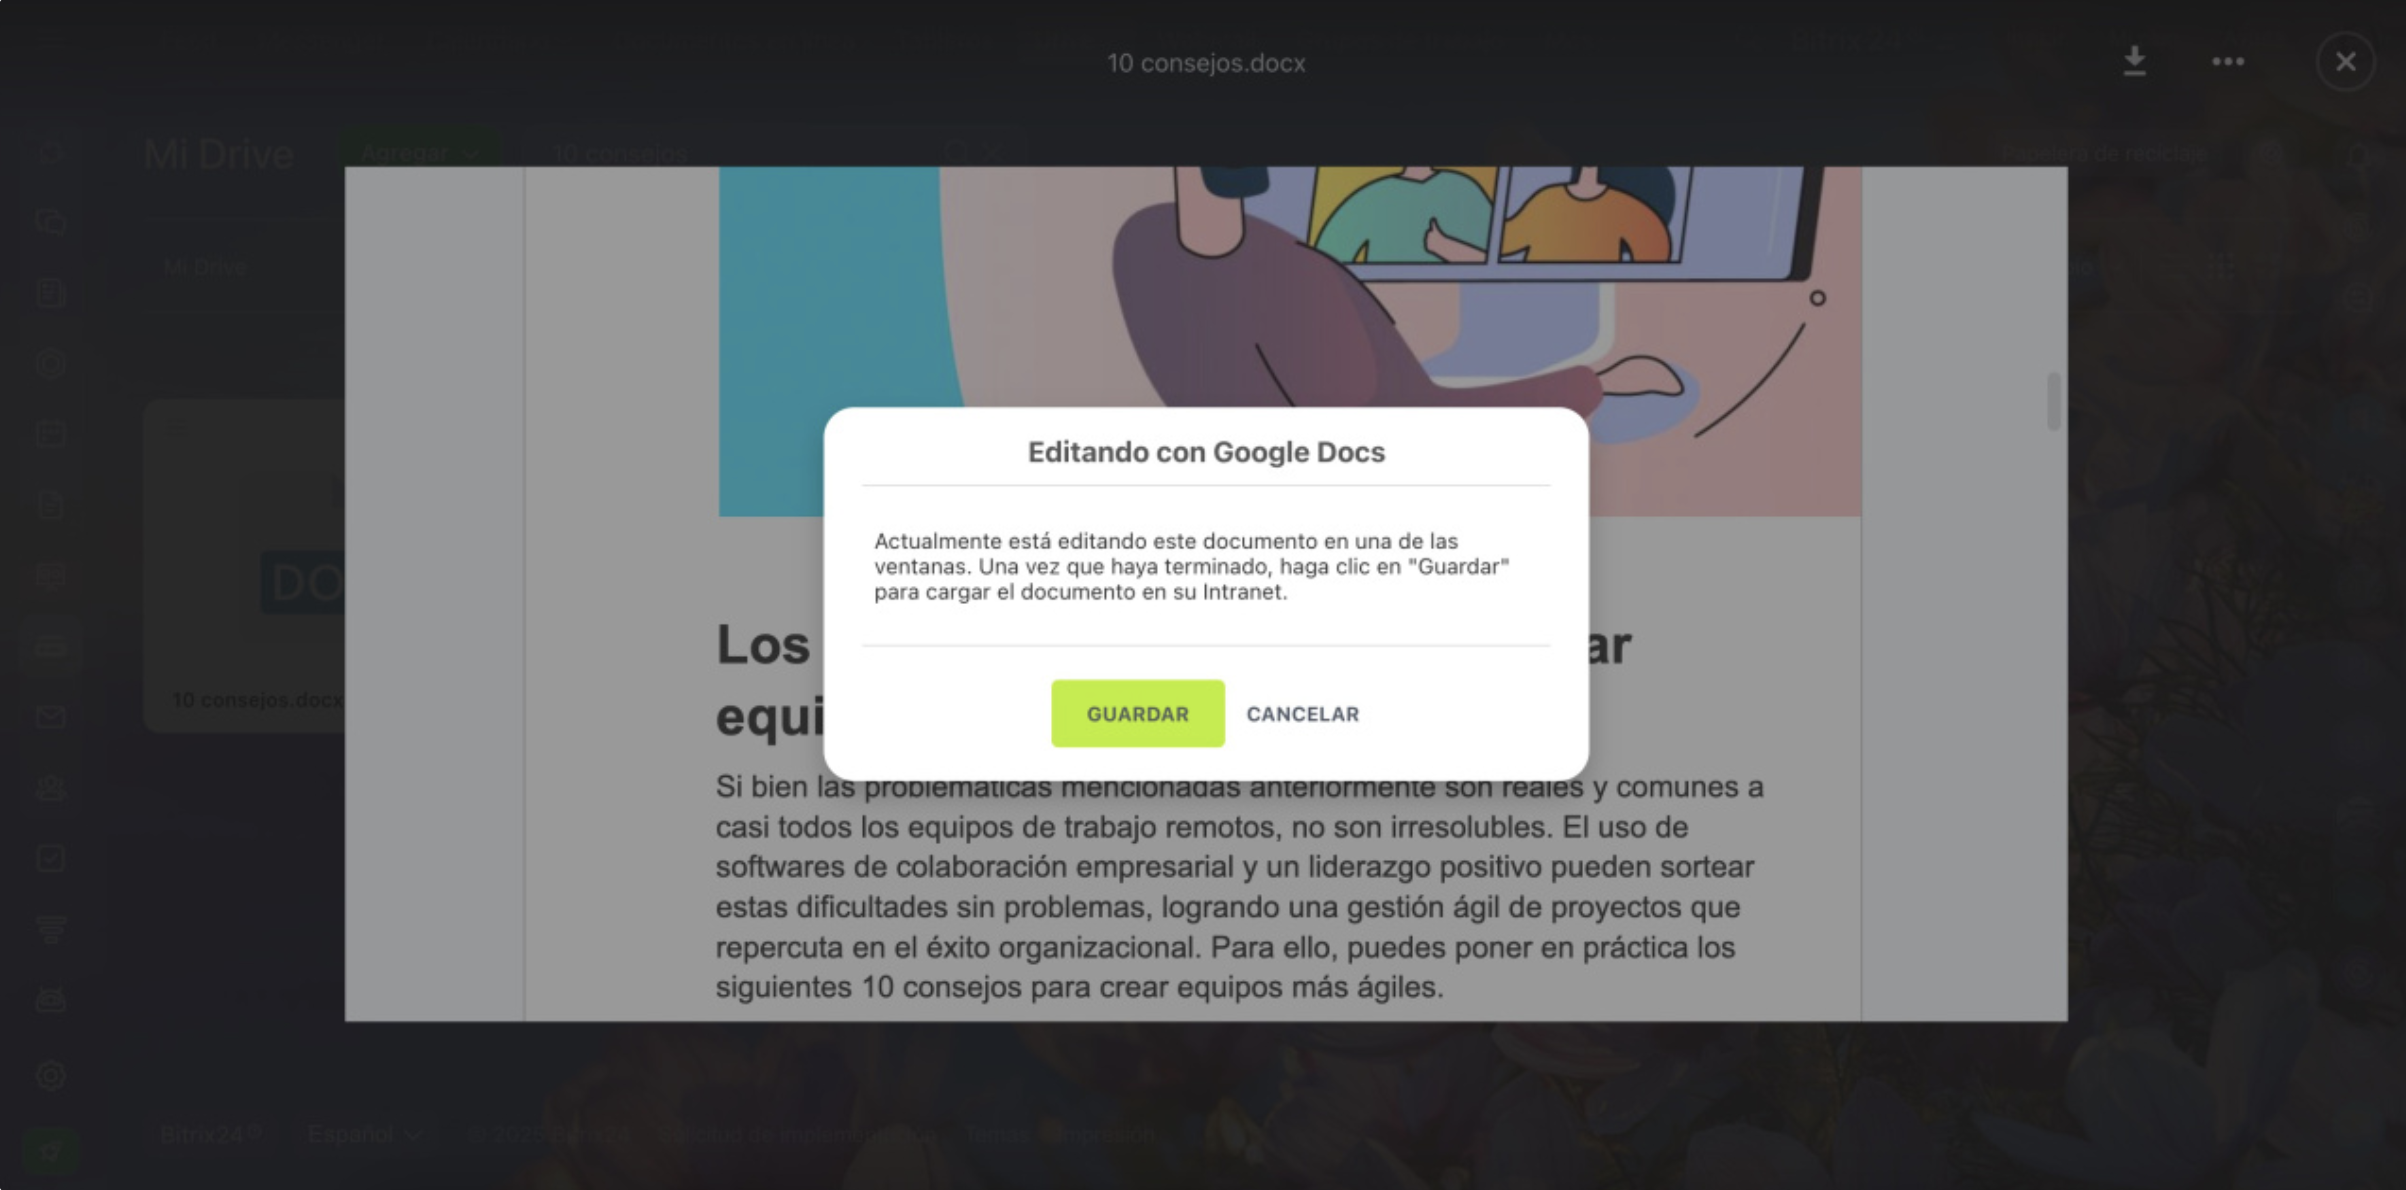Select the Mi Drive tab
Screen dimensions: 2406x1190
[205, 267]
